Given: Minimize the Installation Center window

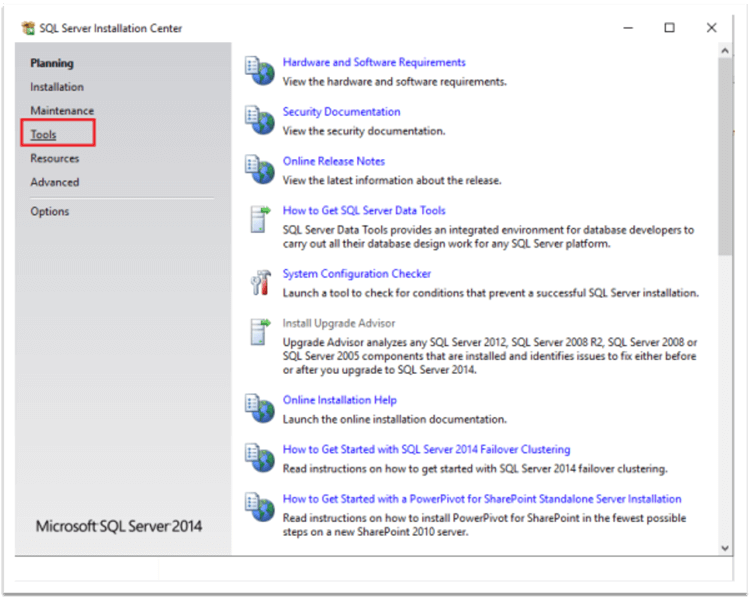Looking at the screenshot, I should tap(628, 28).
